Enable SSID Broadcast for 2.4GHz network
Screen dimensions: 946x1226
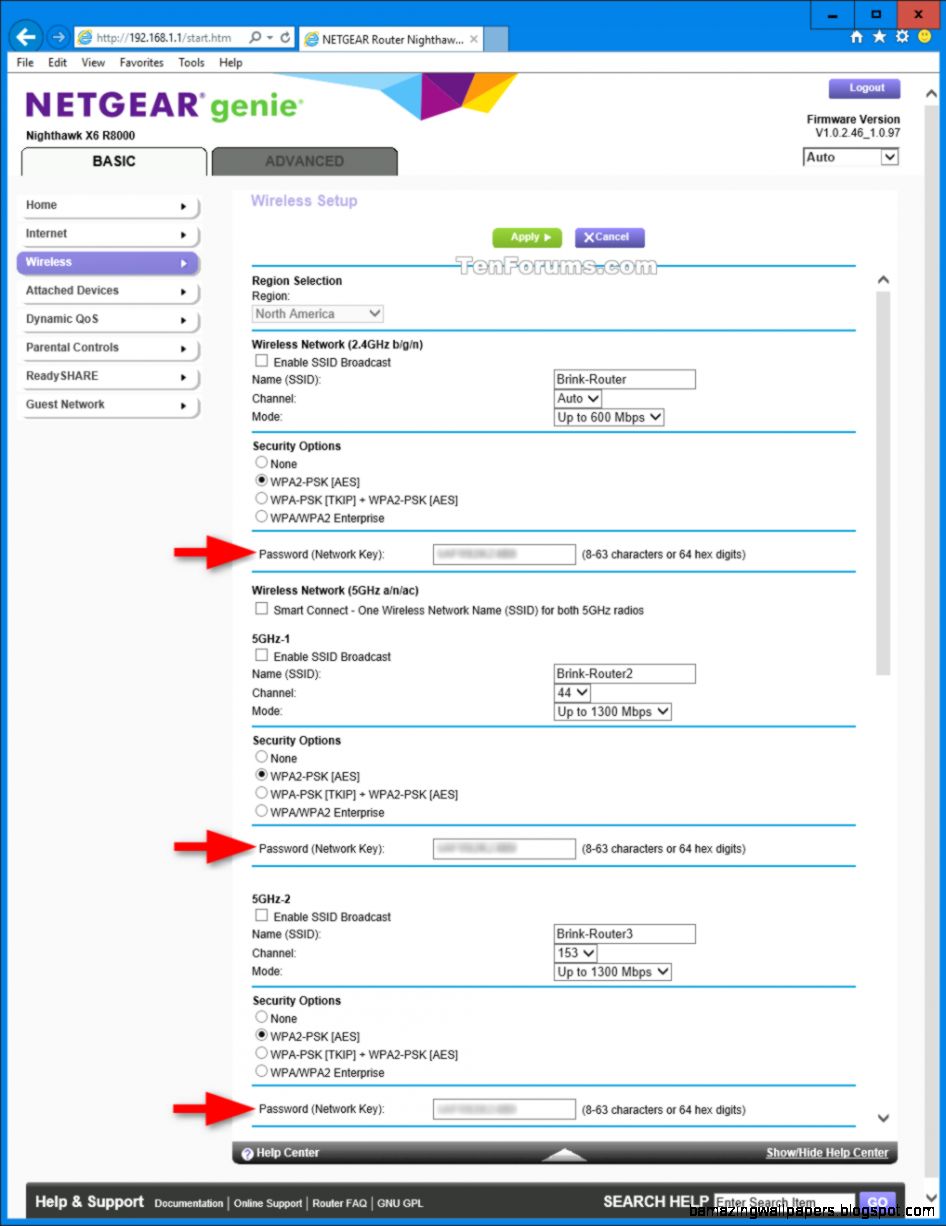pyautogui.click(x=262, y=362)
